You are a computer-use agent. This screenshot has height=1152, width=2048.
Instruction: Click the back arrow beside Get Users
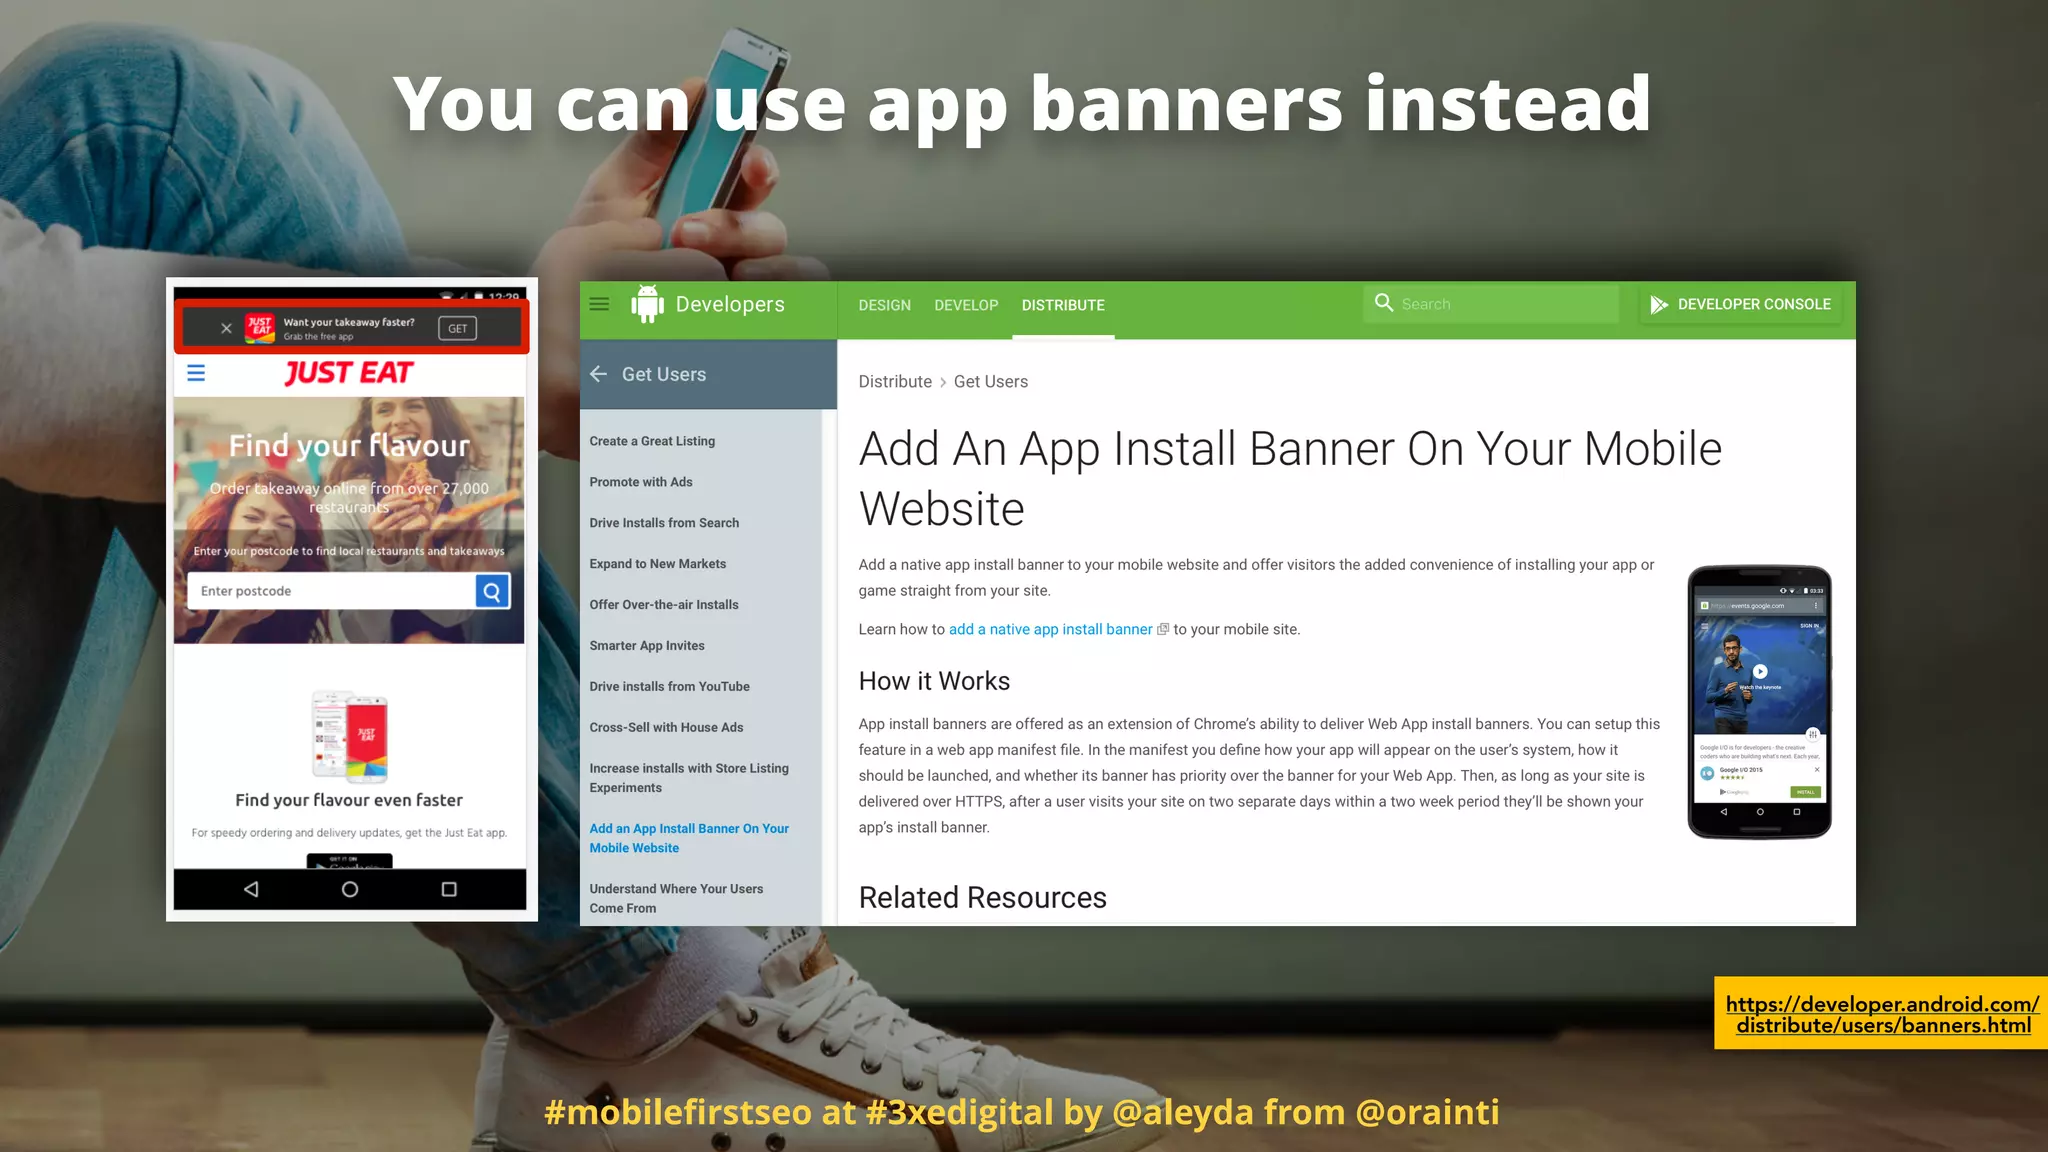click(599, 374)
